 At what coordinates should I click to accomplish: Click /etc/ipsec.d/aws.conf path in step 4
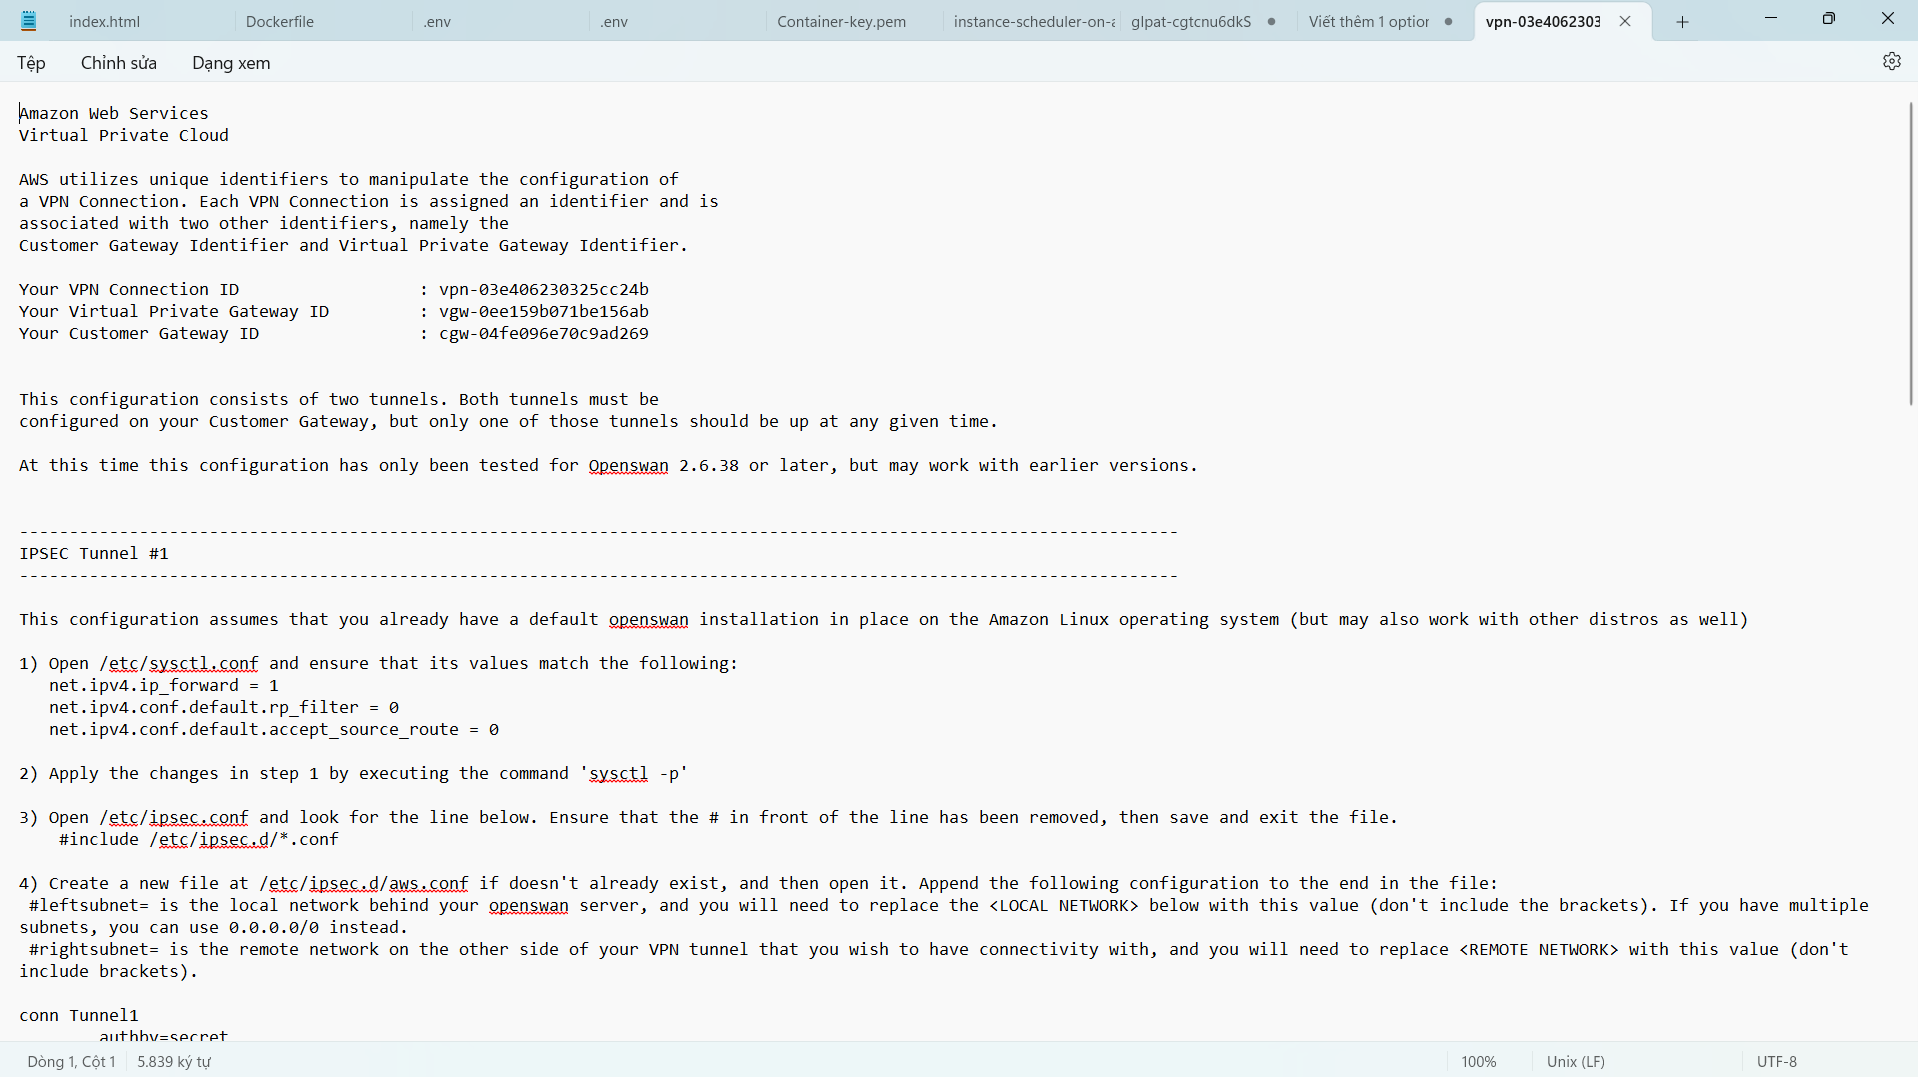coord(364,883)
